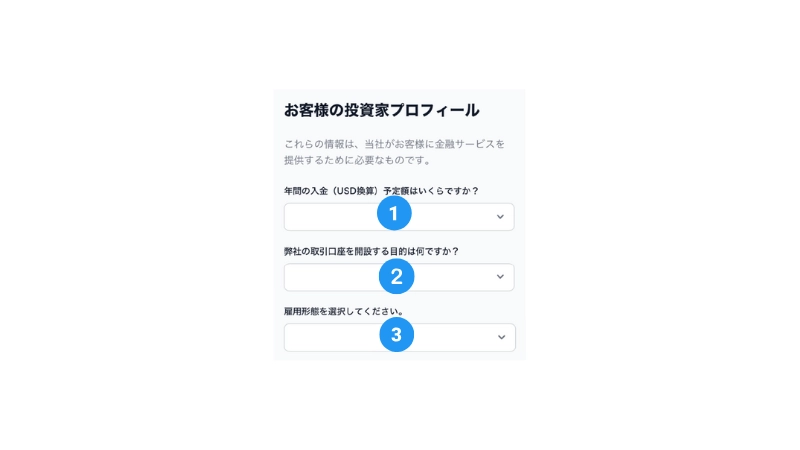Image resolution: width=800 pixels, height=450 pixels.
Task: Click description line 提供するために必要なものです
Action: [358, 160]
